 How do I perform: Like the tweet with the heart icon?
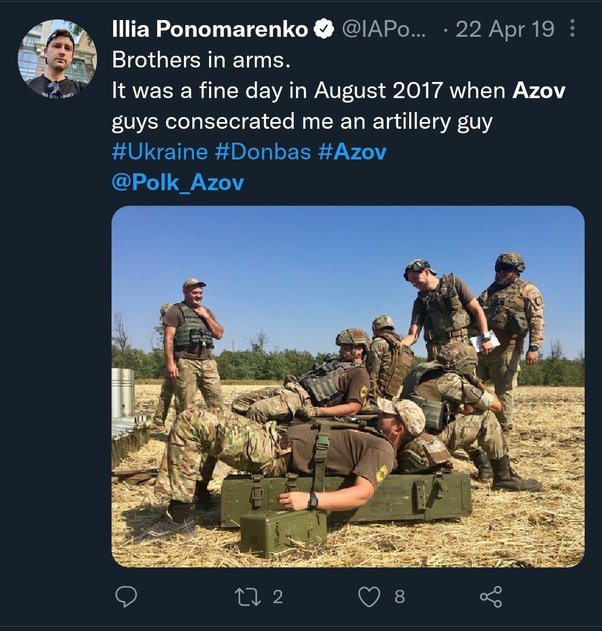pos(369,597)
